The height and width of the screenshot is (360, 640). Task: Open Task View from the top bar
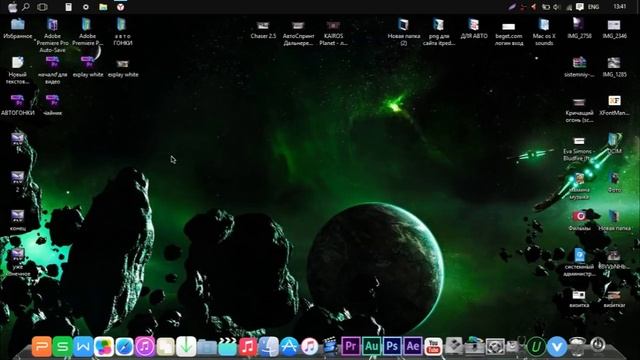42,7
